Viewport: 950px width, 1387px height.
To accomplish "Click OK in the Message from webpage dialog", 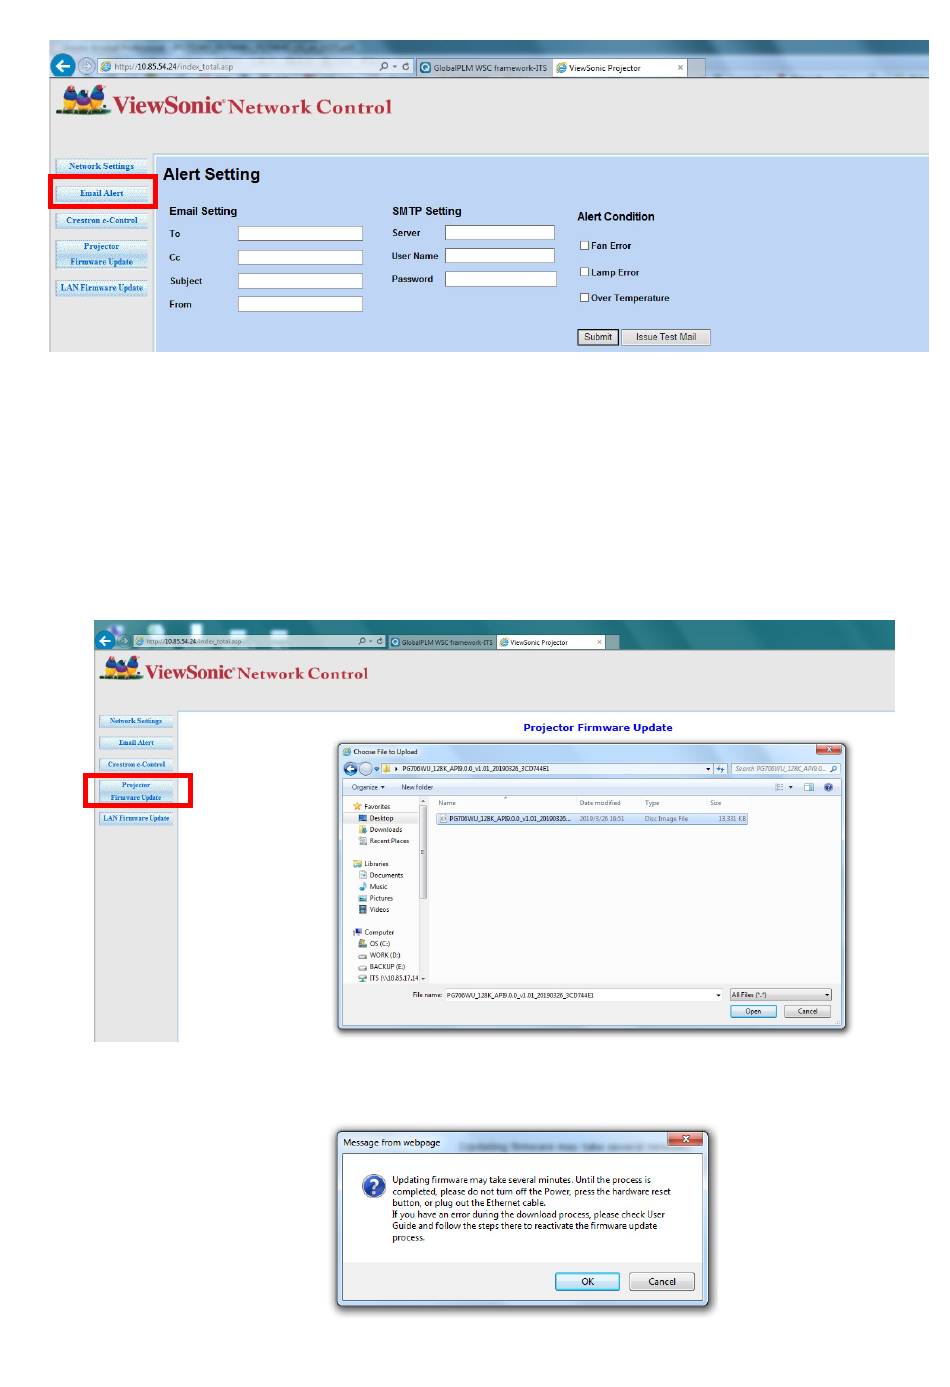I will pyautogui.click(x=588, y=1282).
